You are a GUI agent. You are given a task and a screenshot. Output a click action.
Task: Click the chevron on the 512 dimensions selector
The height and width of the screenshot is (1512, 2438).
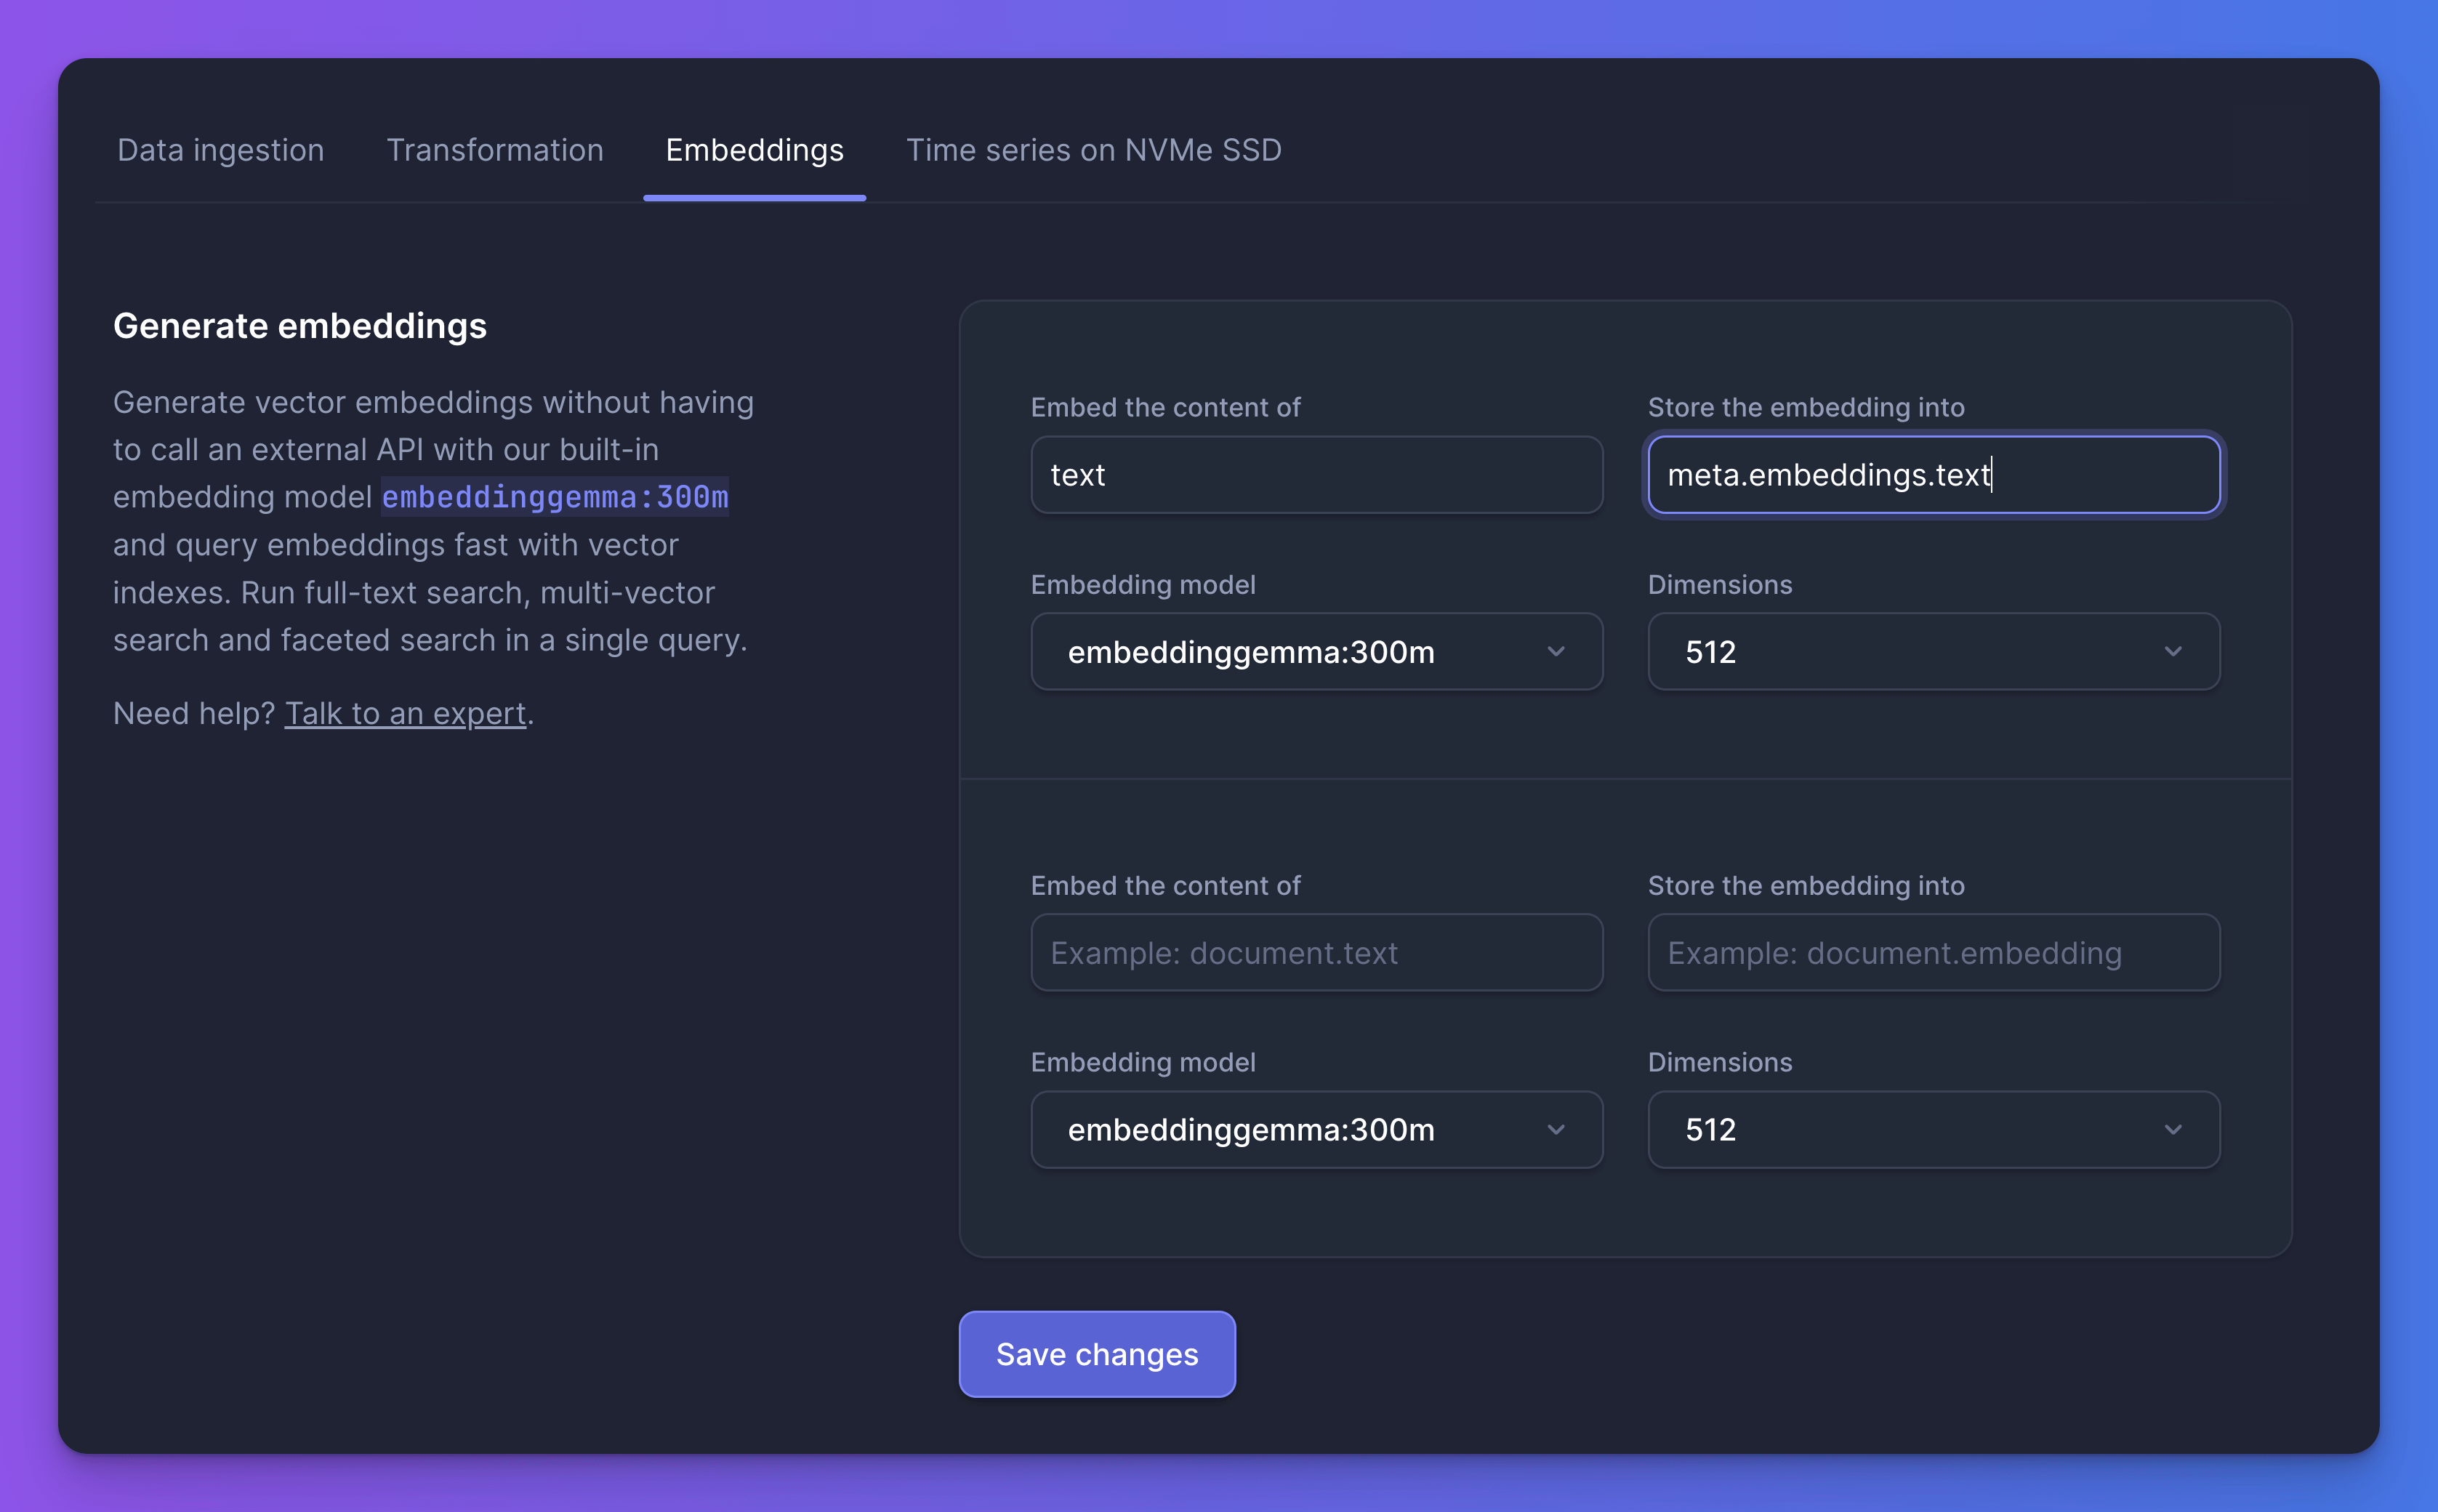pyautogui.click(x=2173, y=651)
